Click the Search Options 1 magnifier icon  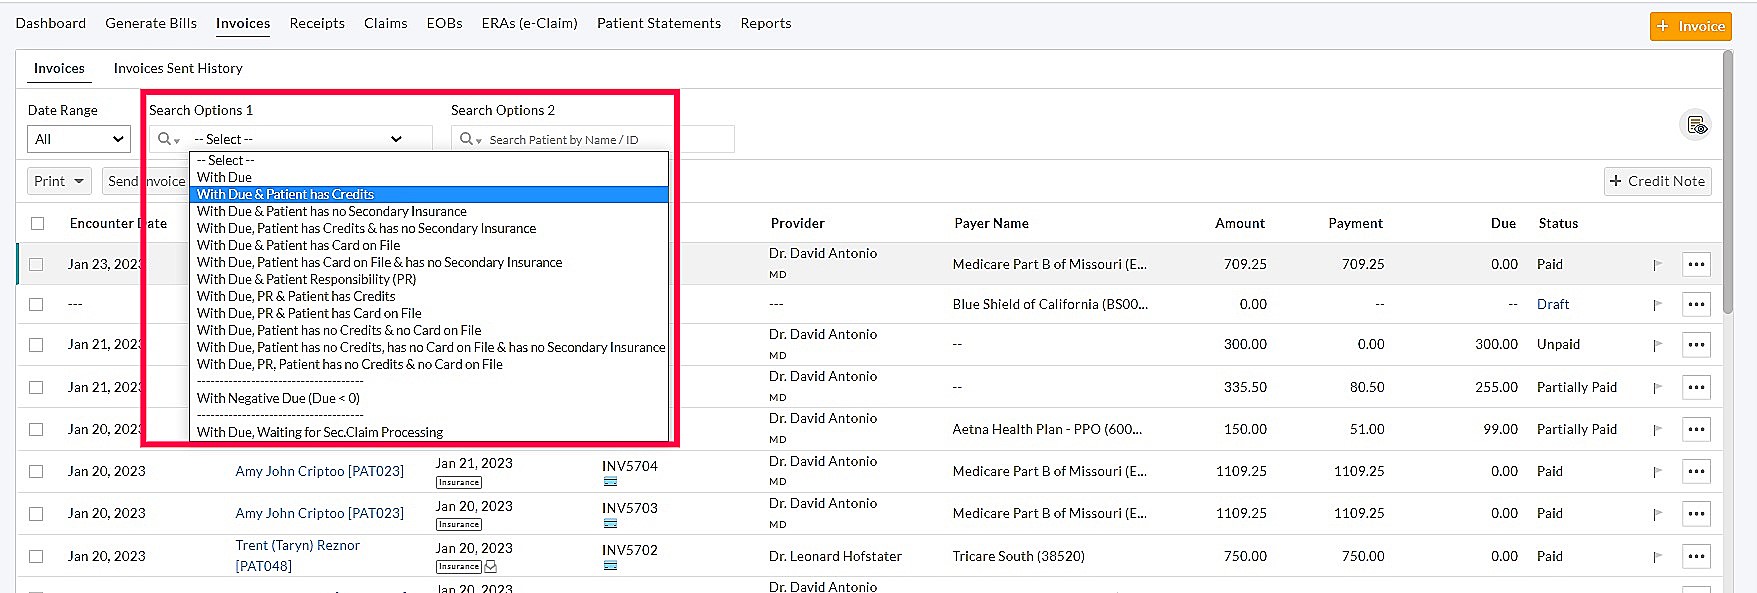point(168,139)
